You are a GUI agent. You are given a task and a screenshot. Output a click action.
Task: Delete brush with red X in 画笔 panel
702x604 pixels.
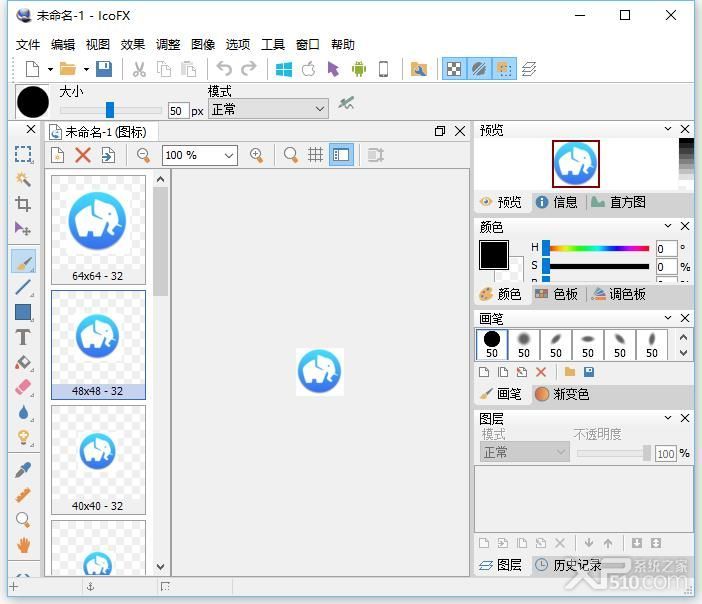point(541,372)
